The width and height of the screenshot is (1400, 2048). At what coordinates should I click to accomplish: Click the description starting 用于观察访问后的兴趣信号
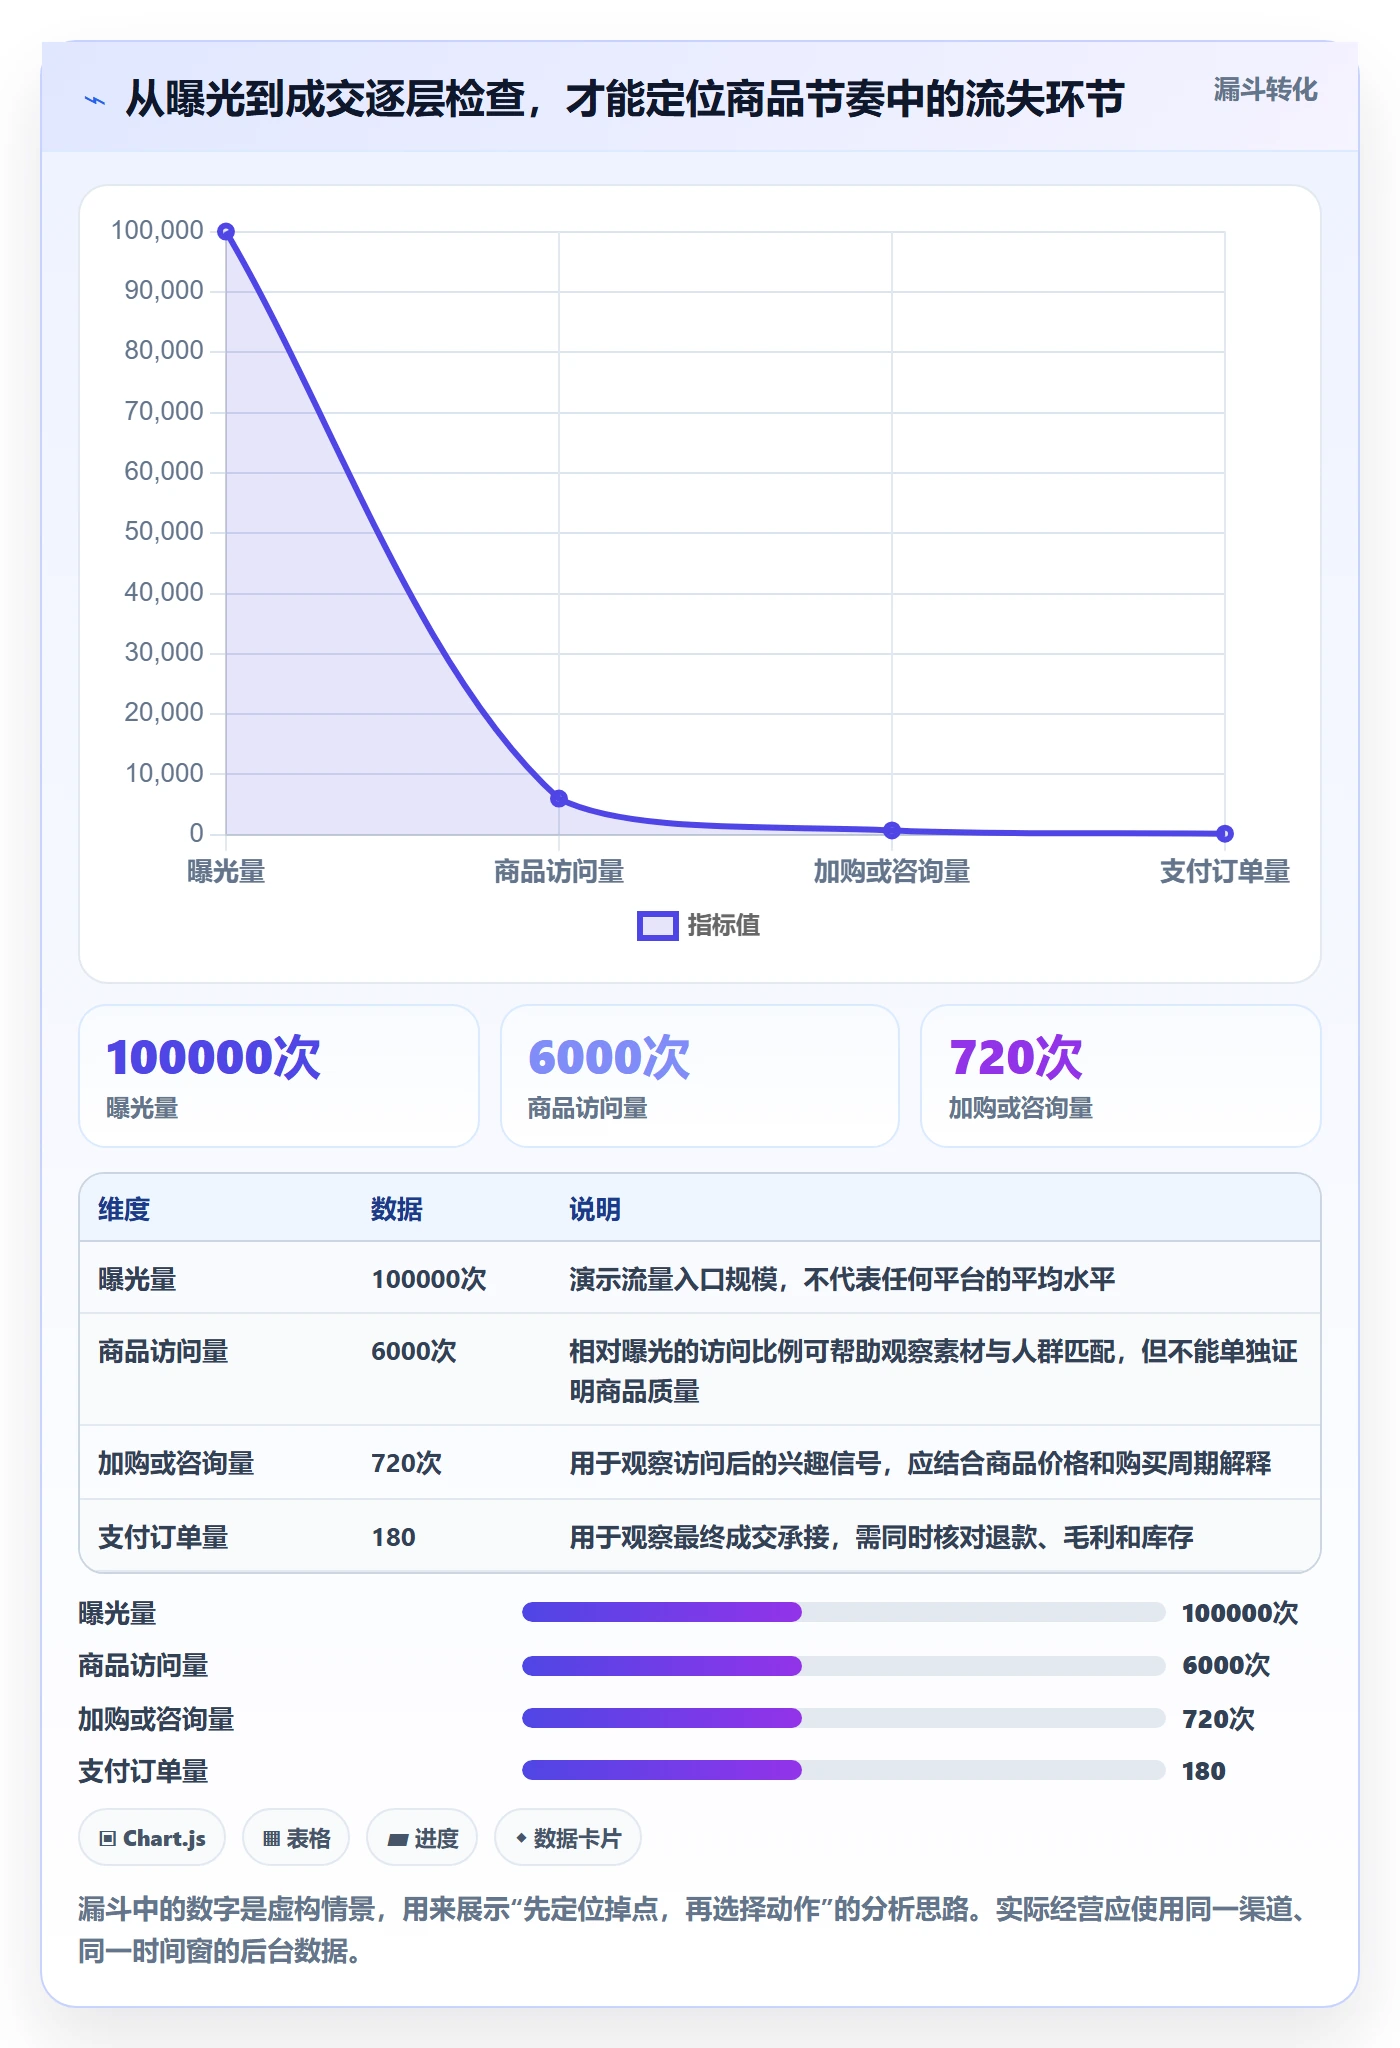point(920,1463)
